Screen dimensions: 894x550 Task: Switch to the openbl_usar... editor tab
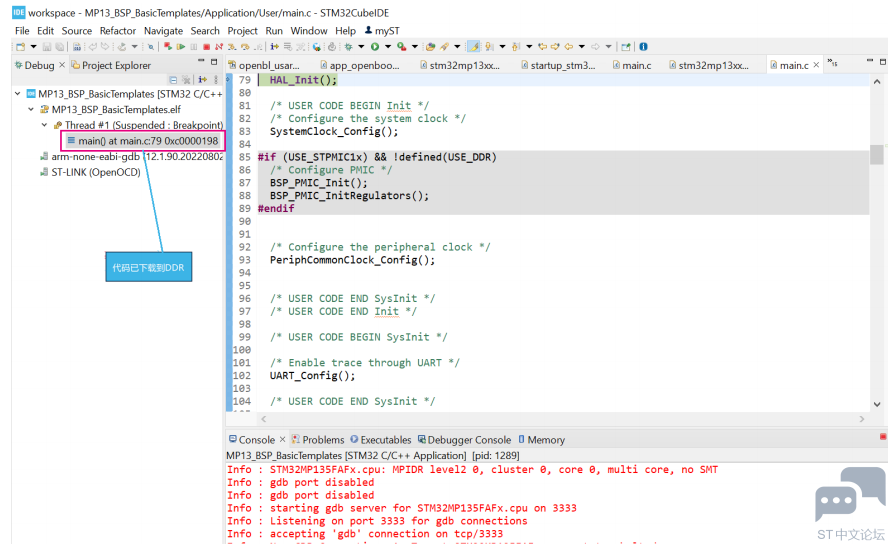click(x=264, y=66)
